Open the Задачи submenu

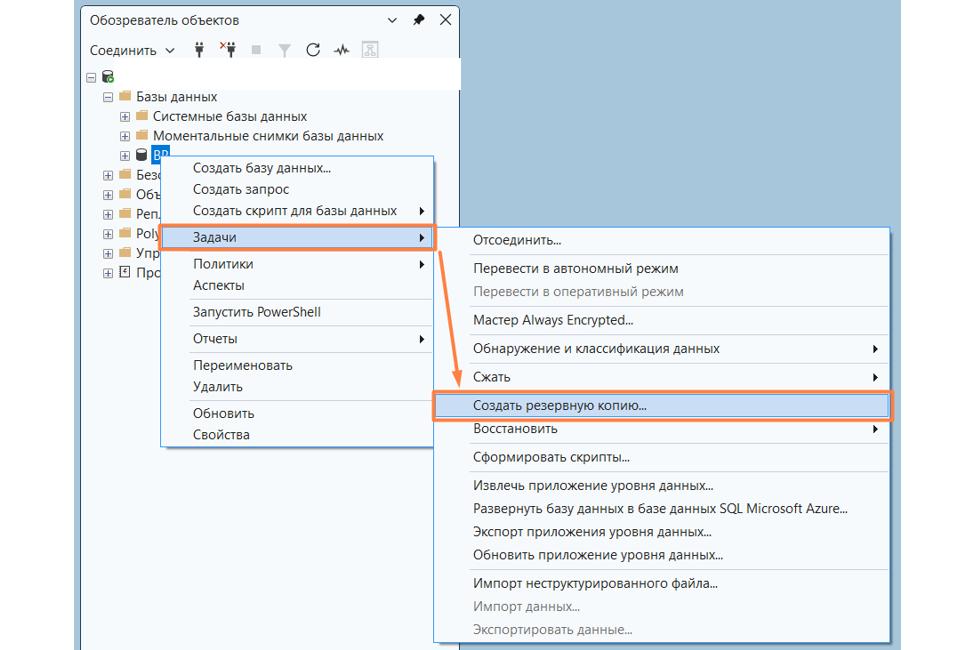coord(297,238)
